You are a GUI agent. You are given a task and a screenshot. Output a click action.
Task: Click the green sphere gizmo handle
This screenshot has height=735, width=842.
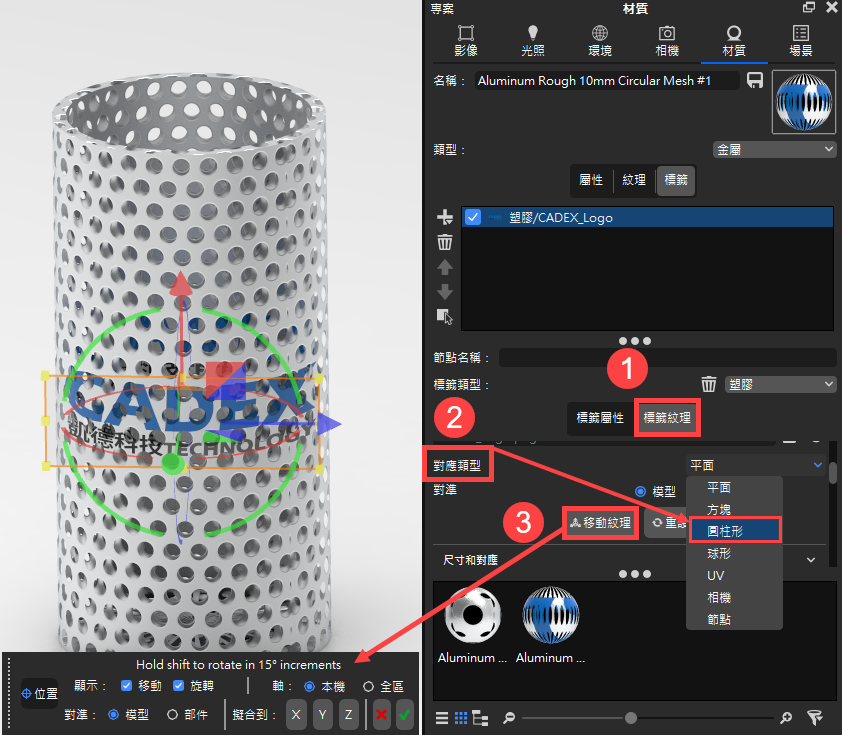click(172, 464)
